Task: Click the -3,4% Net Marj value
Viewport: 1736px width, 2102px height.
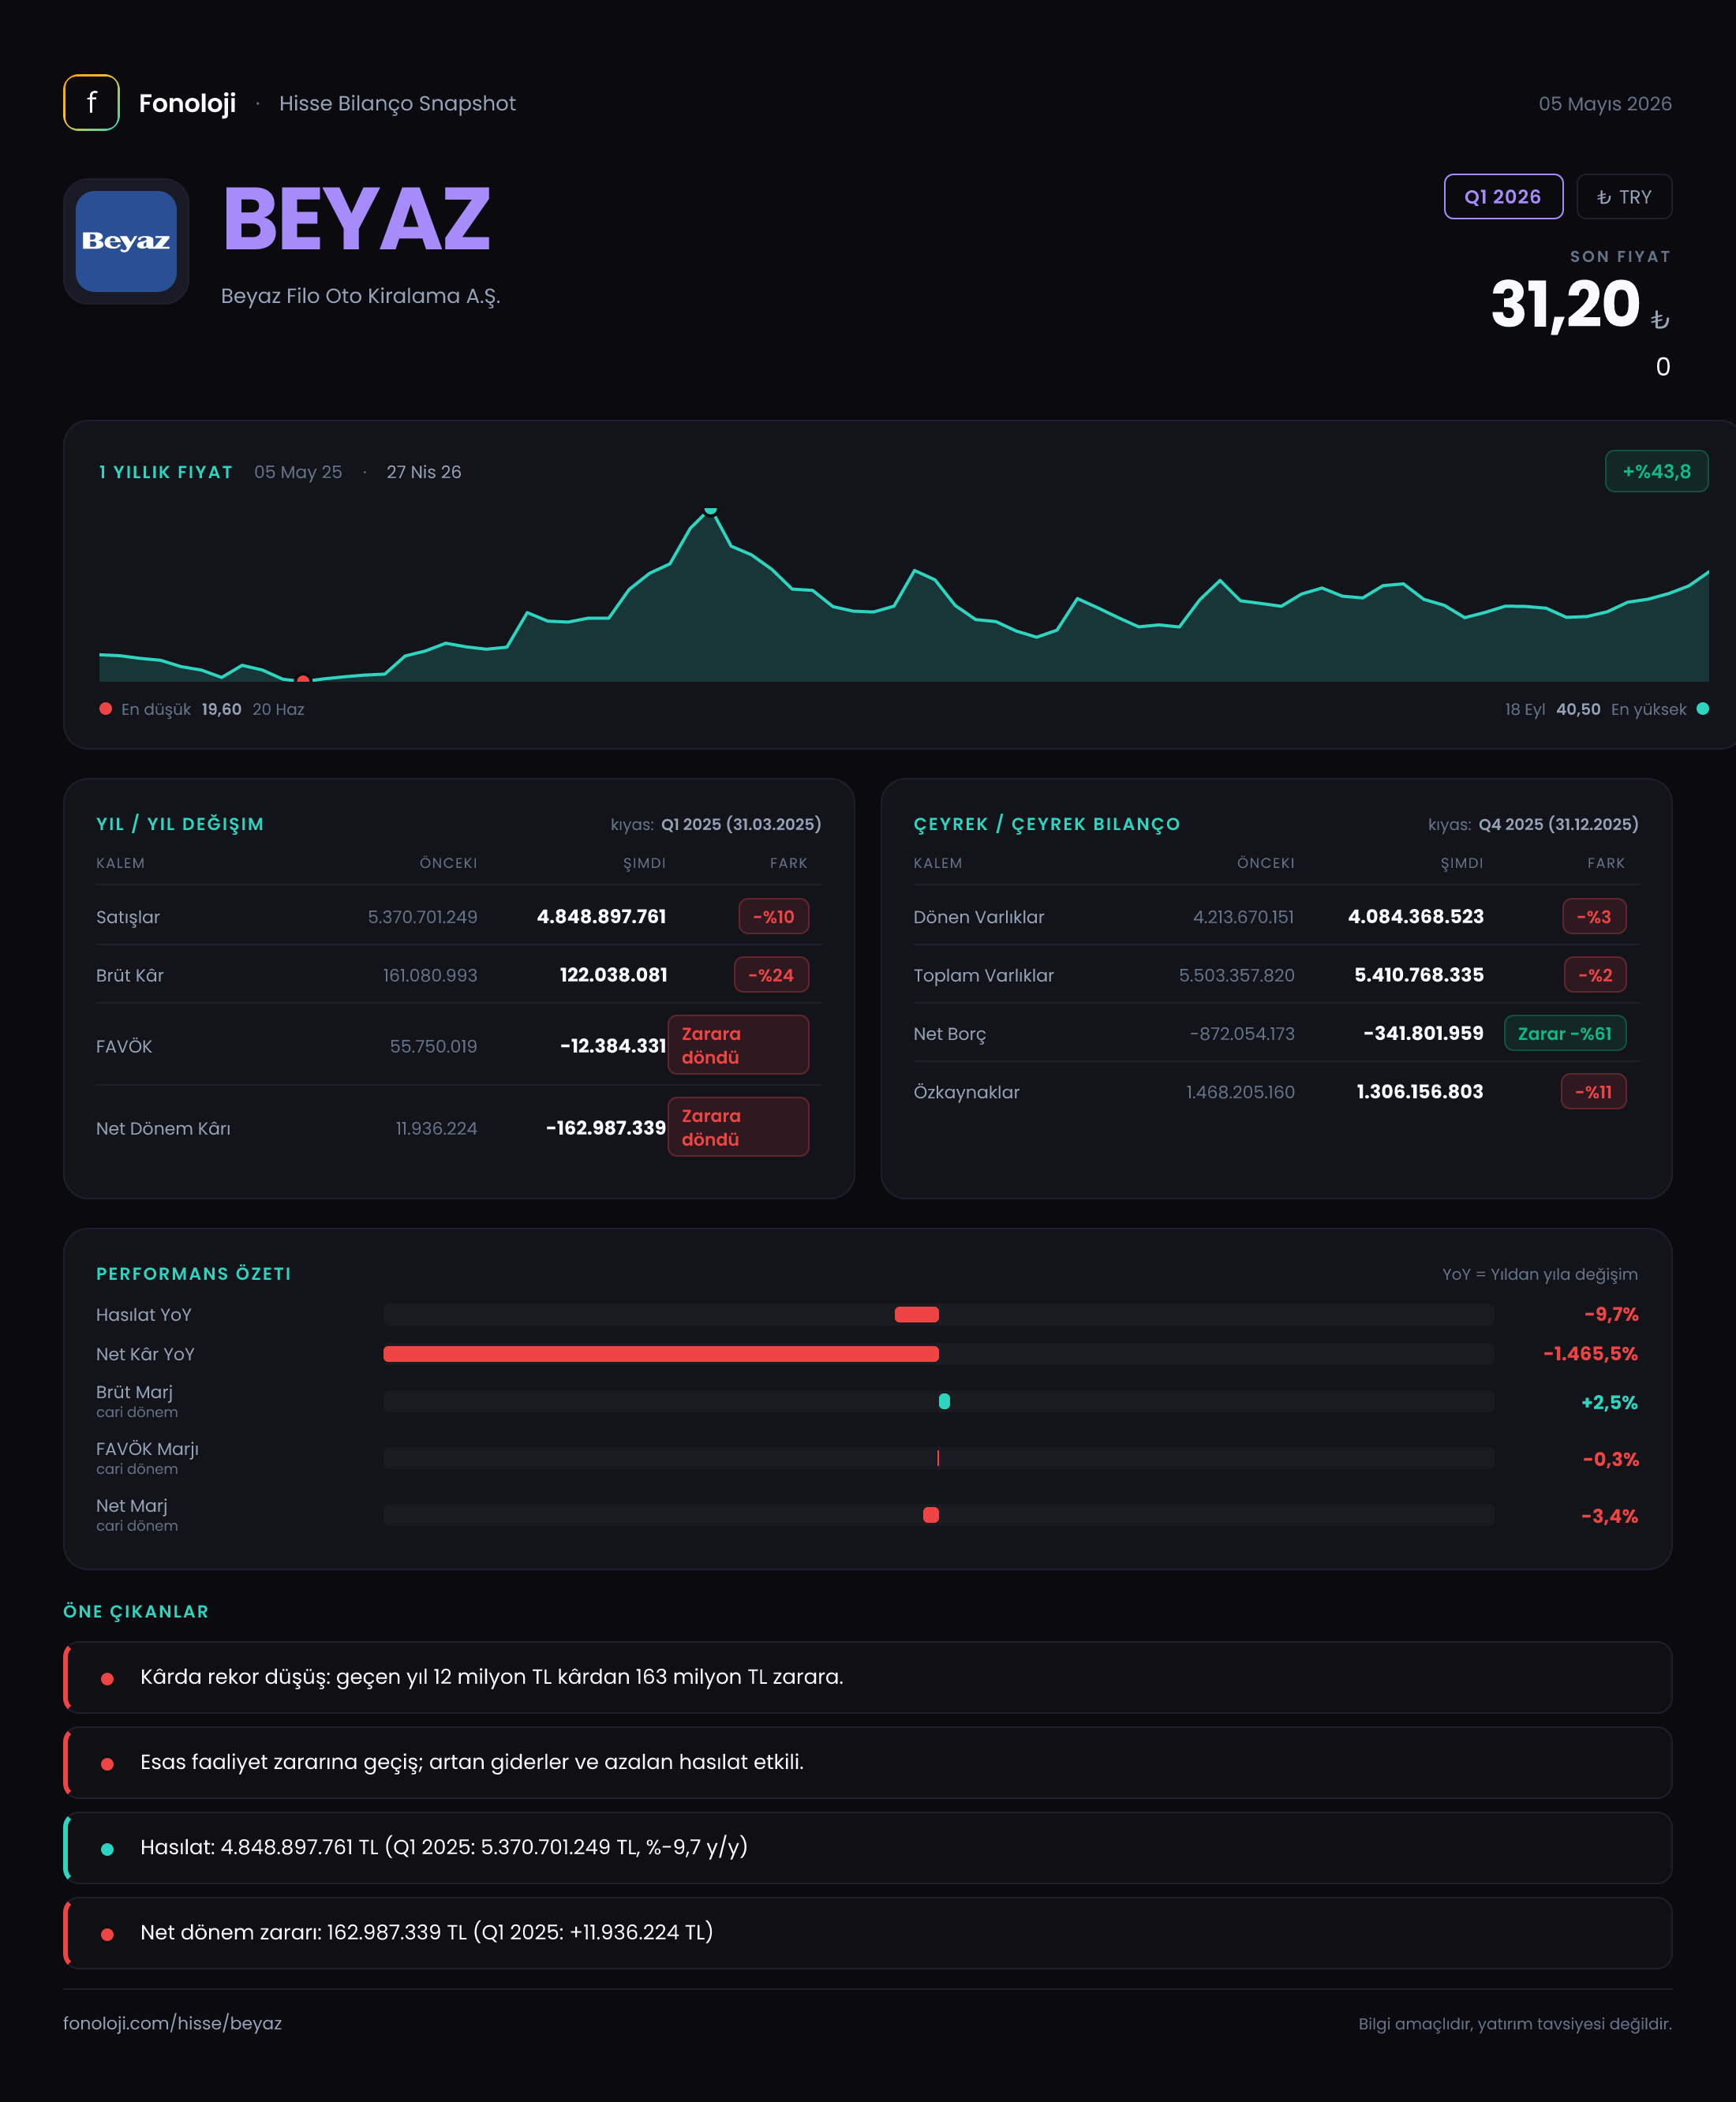Action: click(1609, 1516)
